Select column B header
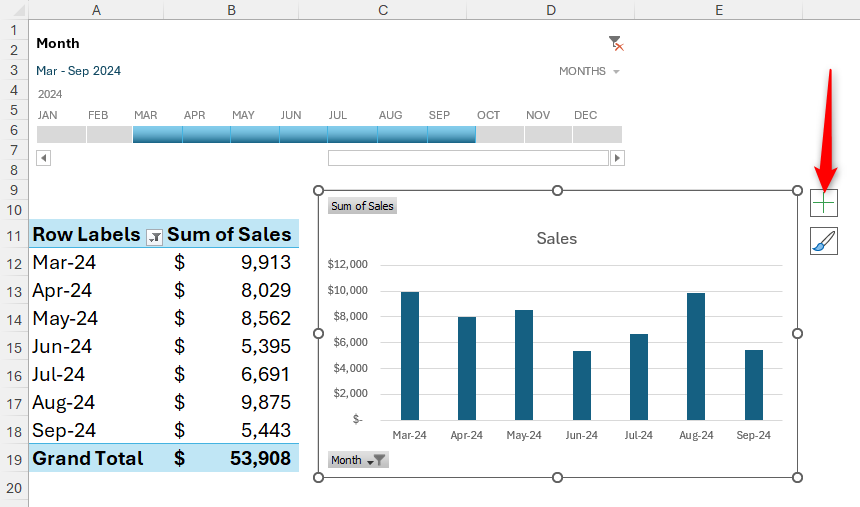The width and height of the screenshot is (860, 507). (231, 10)
